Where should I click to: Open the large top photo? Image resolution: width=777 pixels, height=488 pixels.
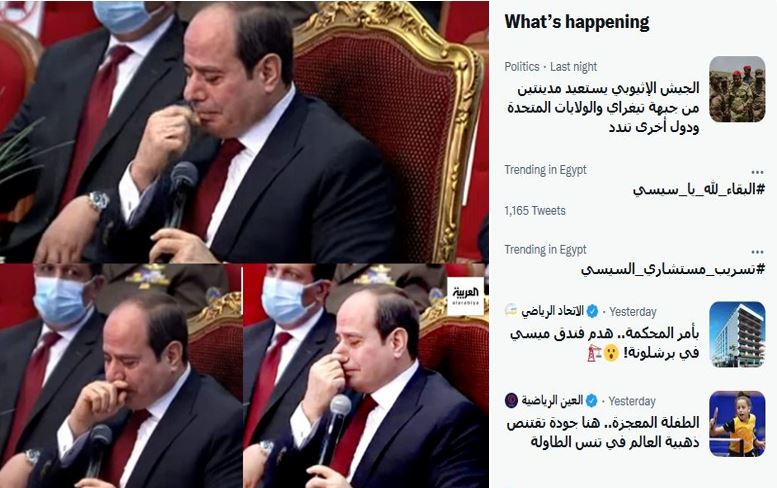(244, 132)
